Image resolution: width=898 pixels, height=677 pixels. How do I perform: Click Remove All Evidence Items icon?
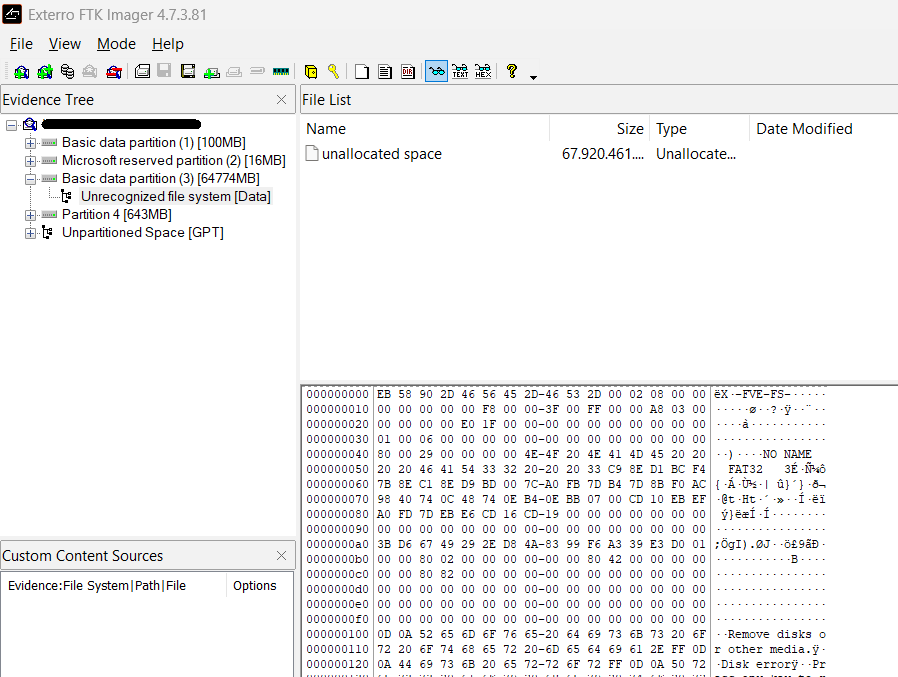pos(114,71)
